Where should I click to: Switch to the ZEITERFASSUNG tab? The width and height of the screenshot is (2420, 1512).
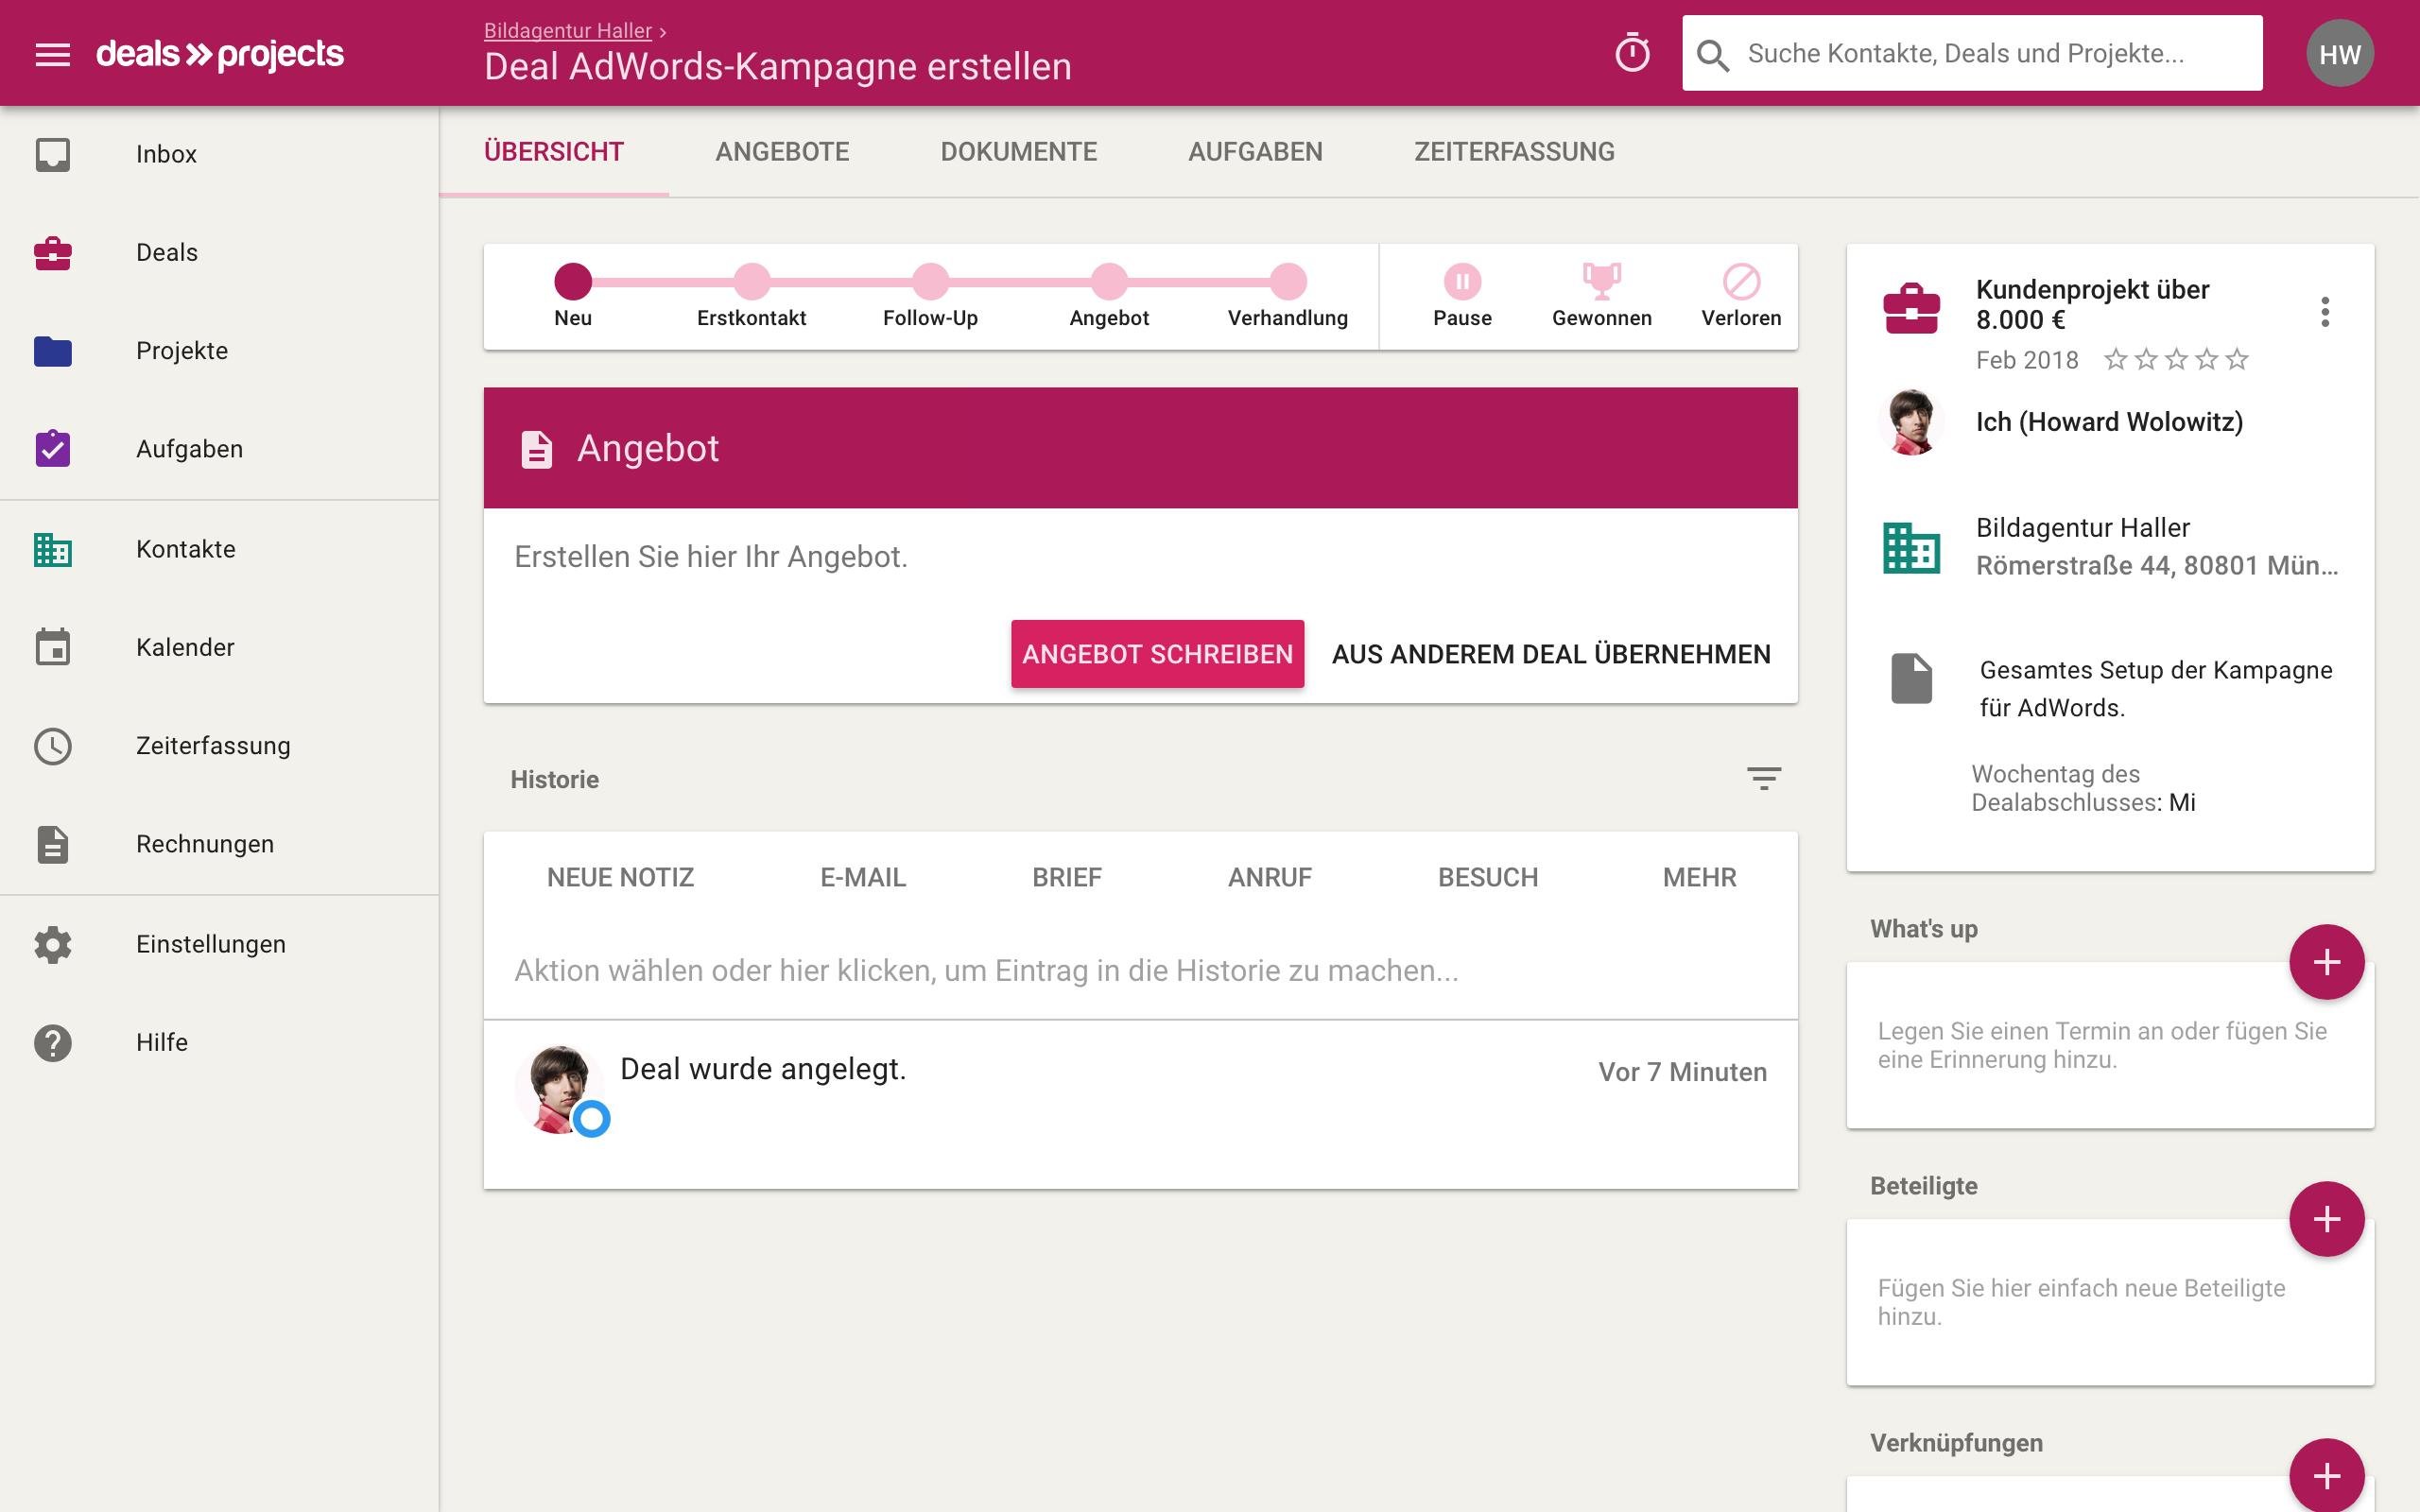pos(1514,152)
